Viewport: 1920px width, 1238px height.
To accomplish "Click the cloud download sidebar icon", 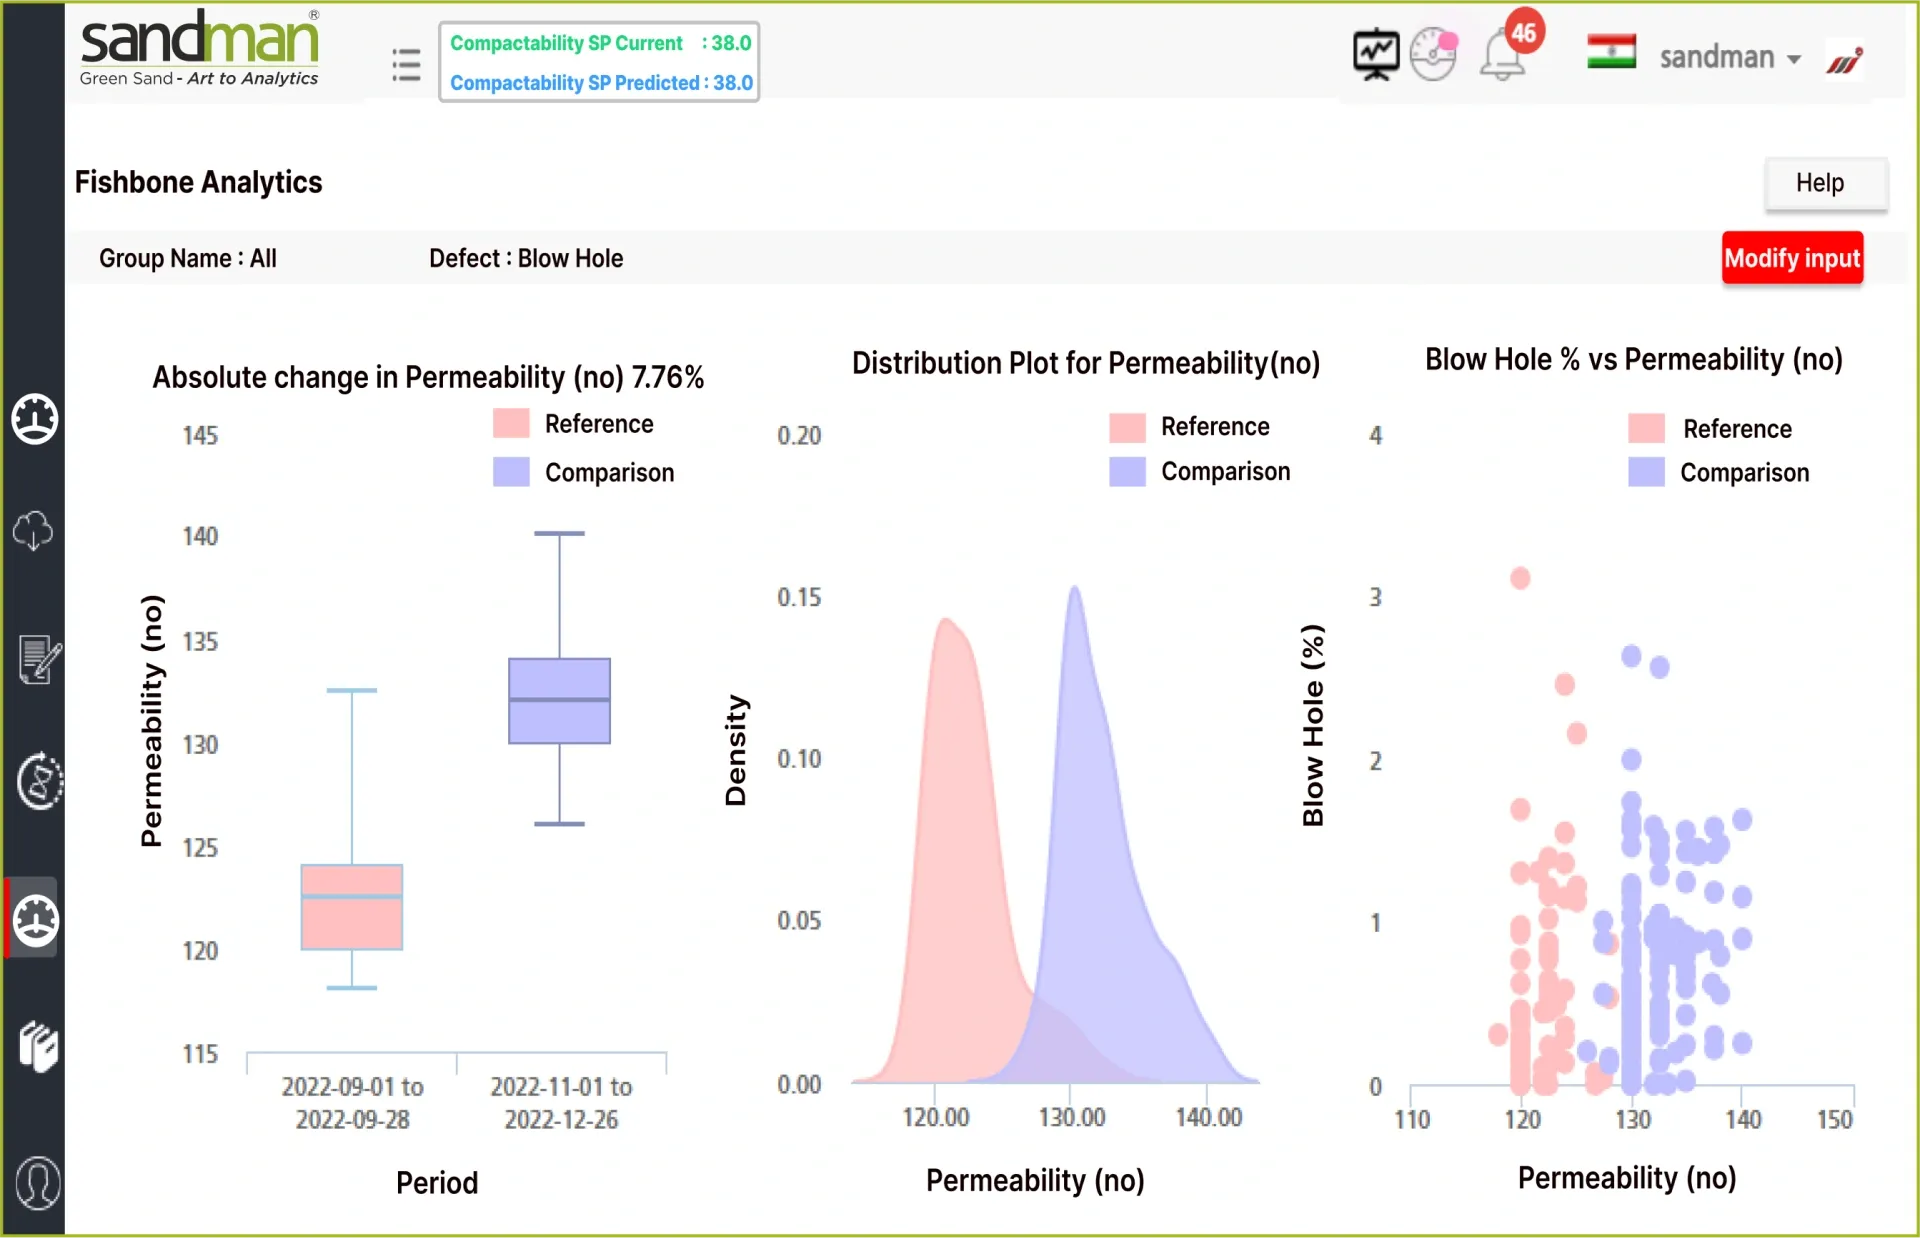I will click(34, 531).
